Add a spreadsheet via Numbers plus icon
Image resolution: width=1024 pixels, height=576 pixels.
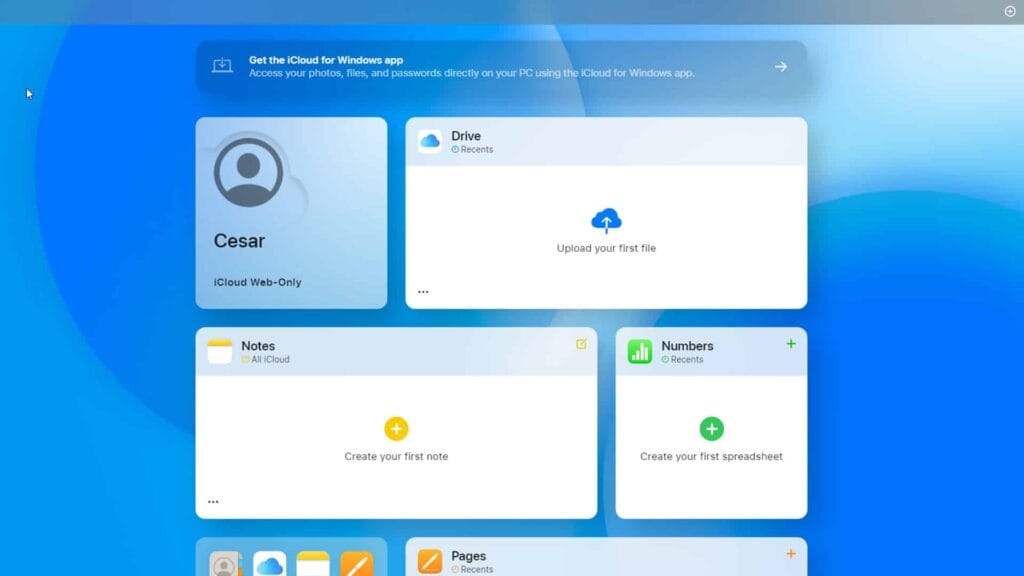point(791,344)
